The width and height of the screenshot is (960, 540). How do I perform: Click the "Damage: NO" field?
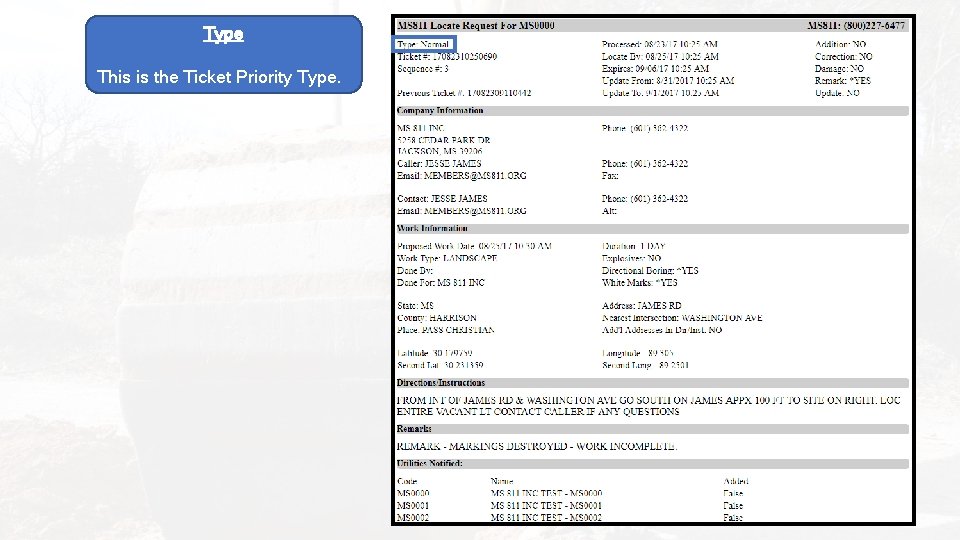[839, 69]
